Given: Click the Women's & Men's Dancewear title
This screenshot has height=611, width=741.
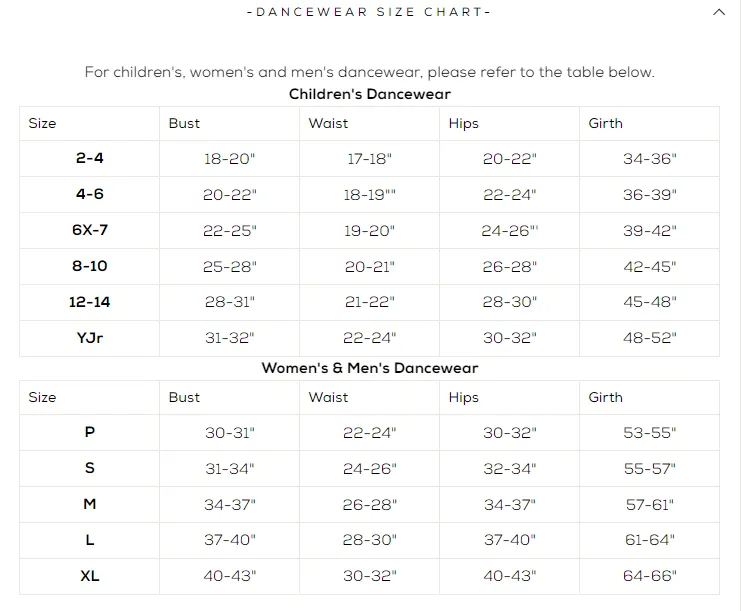Looking at the screenshot, I should pos(370,368).
